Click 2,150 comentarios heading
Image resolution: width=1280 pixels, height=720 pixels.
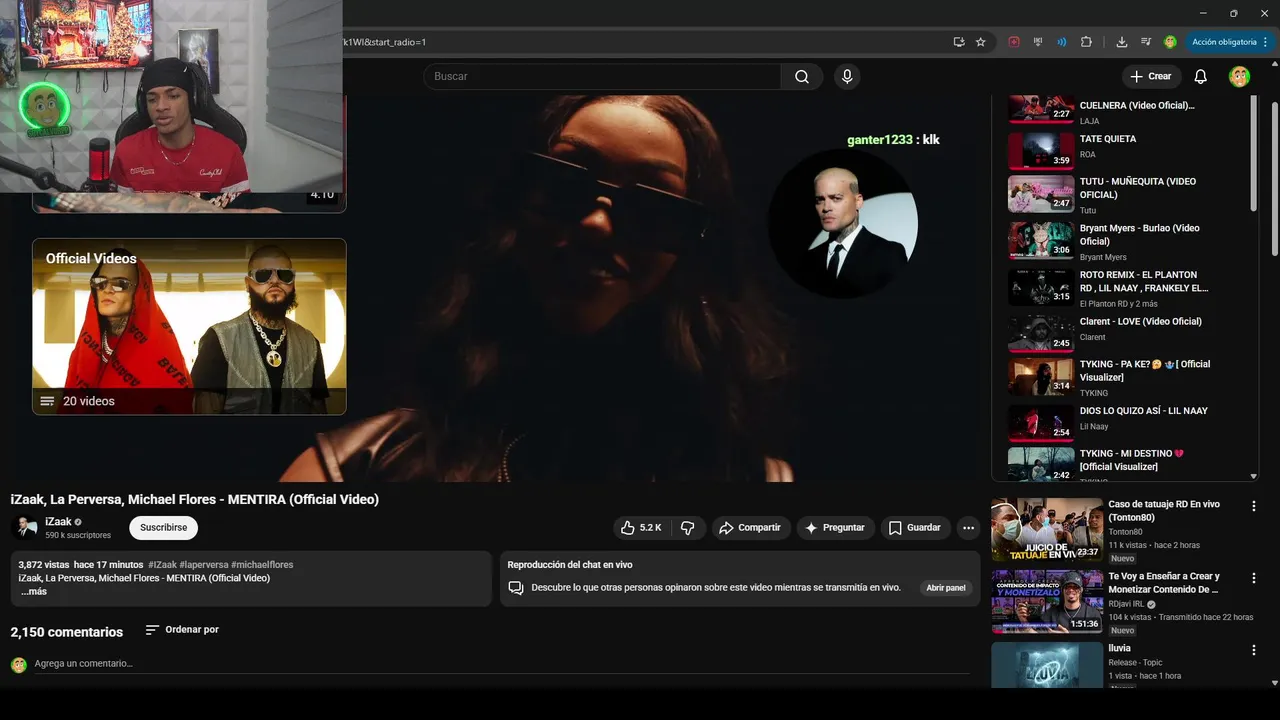[67, 632]
